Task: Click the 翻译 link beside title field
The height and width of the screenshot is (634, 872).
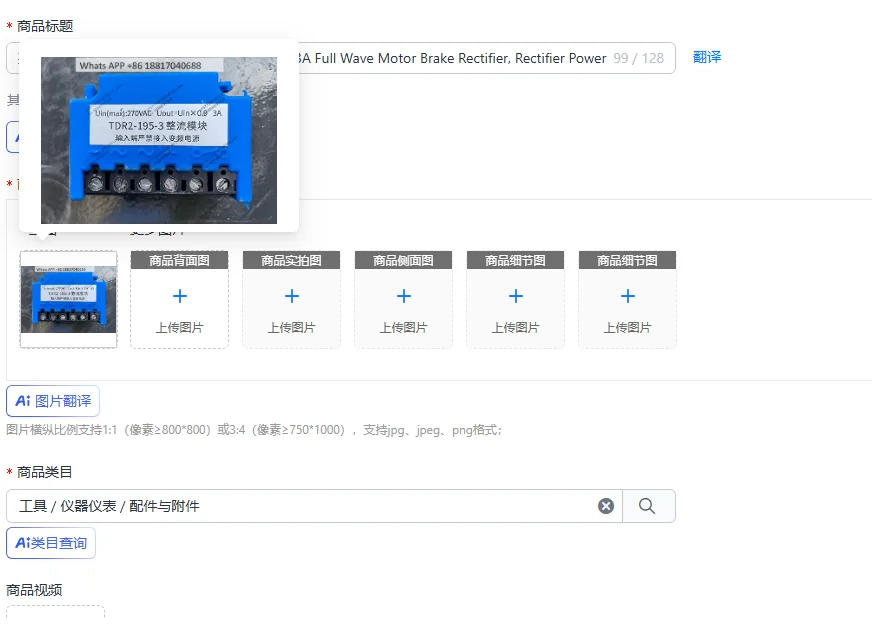Action: [707, 57]
